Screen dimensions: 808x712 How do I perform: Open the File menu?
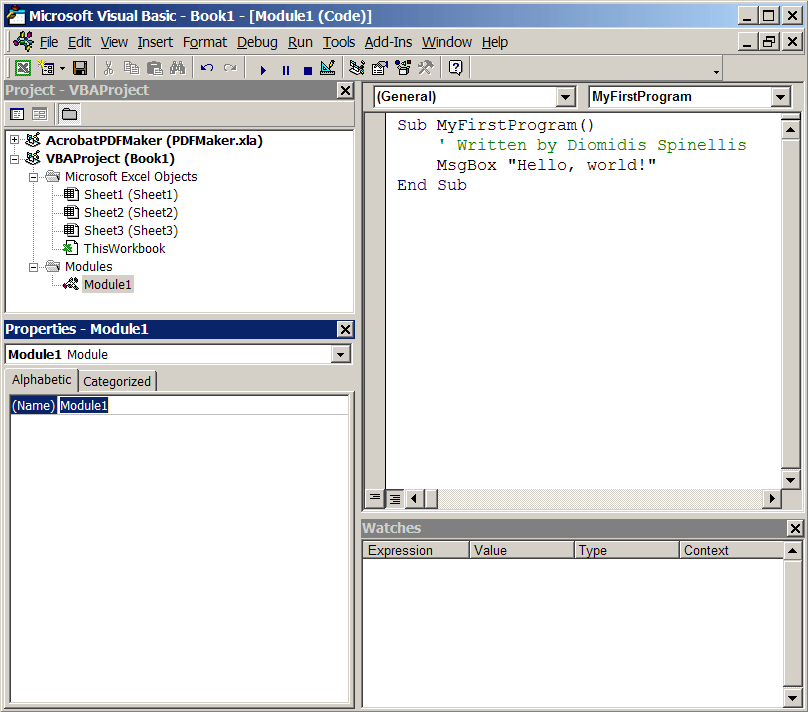pyautogui.click(x=49, y=42)
